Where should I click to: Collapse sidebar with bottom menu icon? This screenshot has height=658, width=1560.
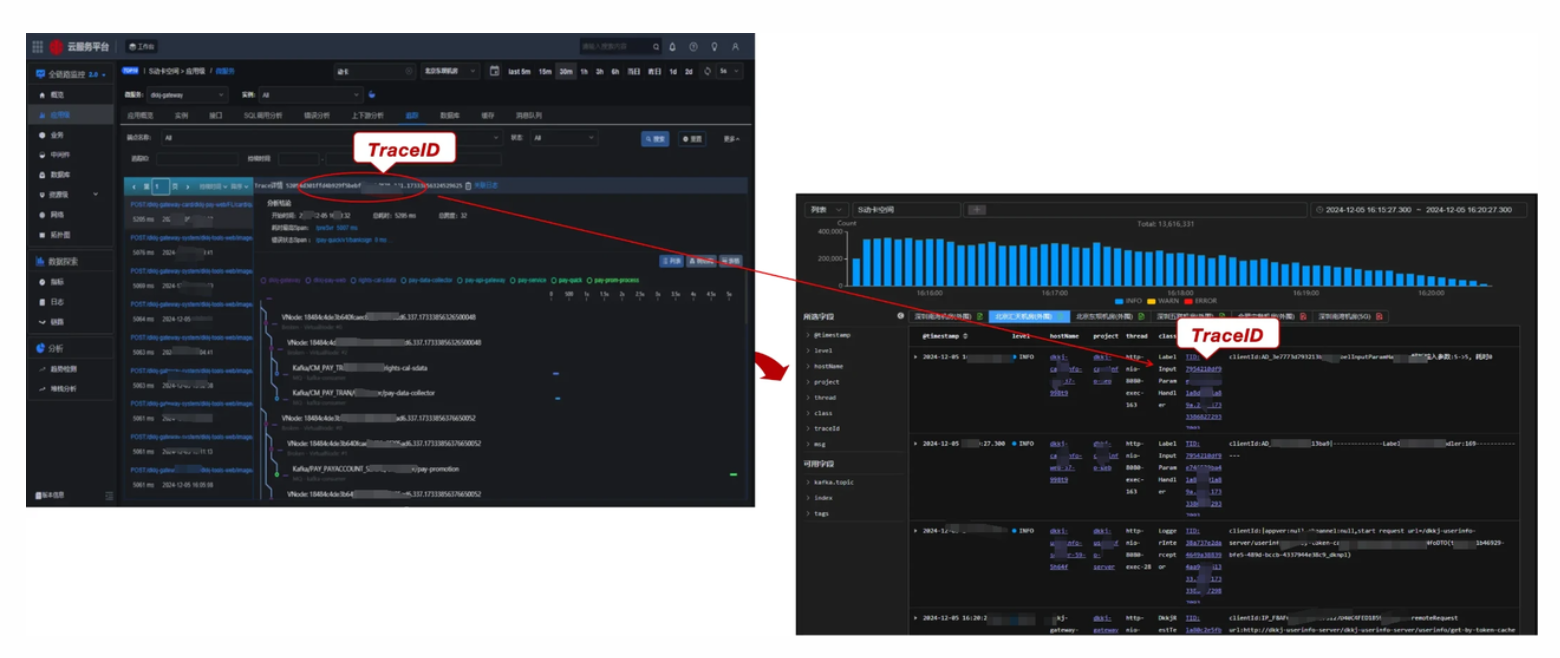[109, 495]
